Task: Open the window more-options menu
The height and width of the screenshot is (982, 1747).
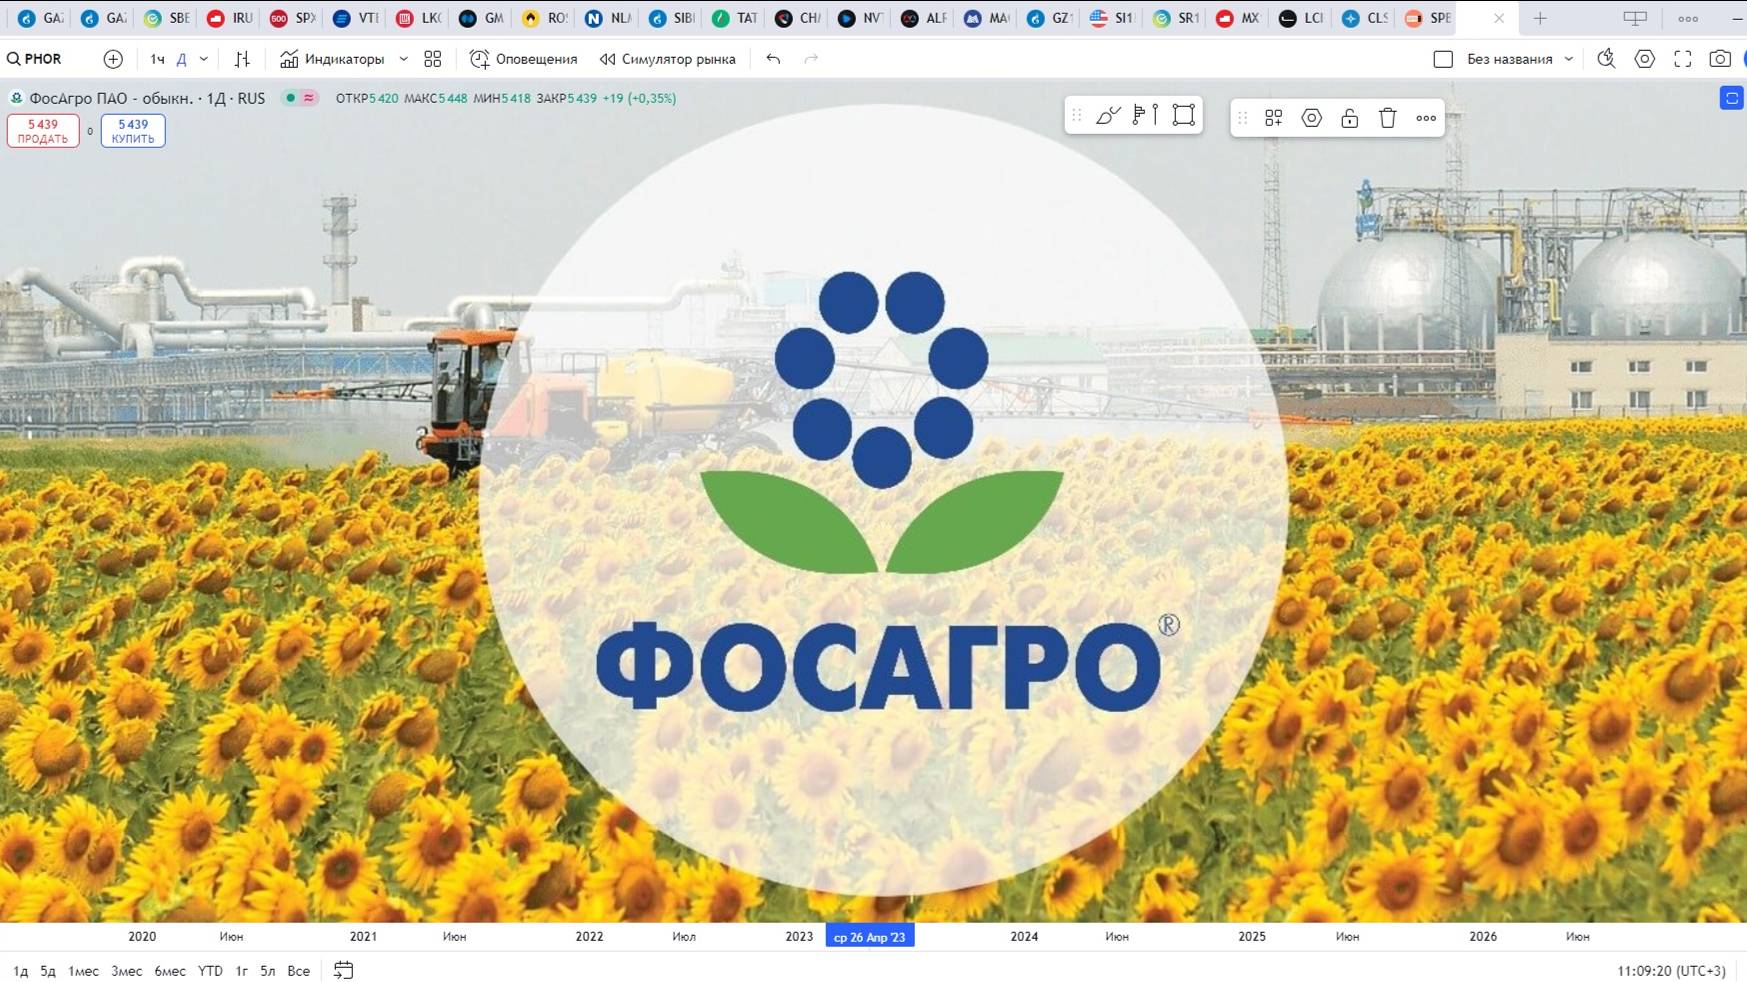Action: coord(1688,18)
